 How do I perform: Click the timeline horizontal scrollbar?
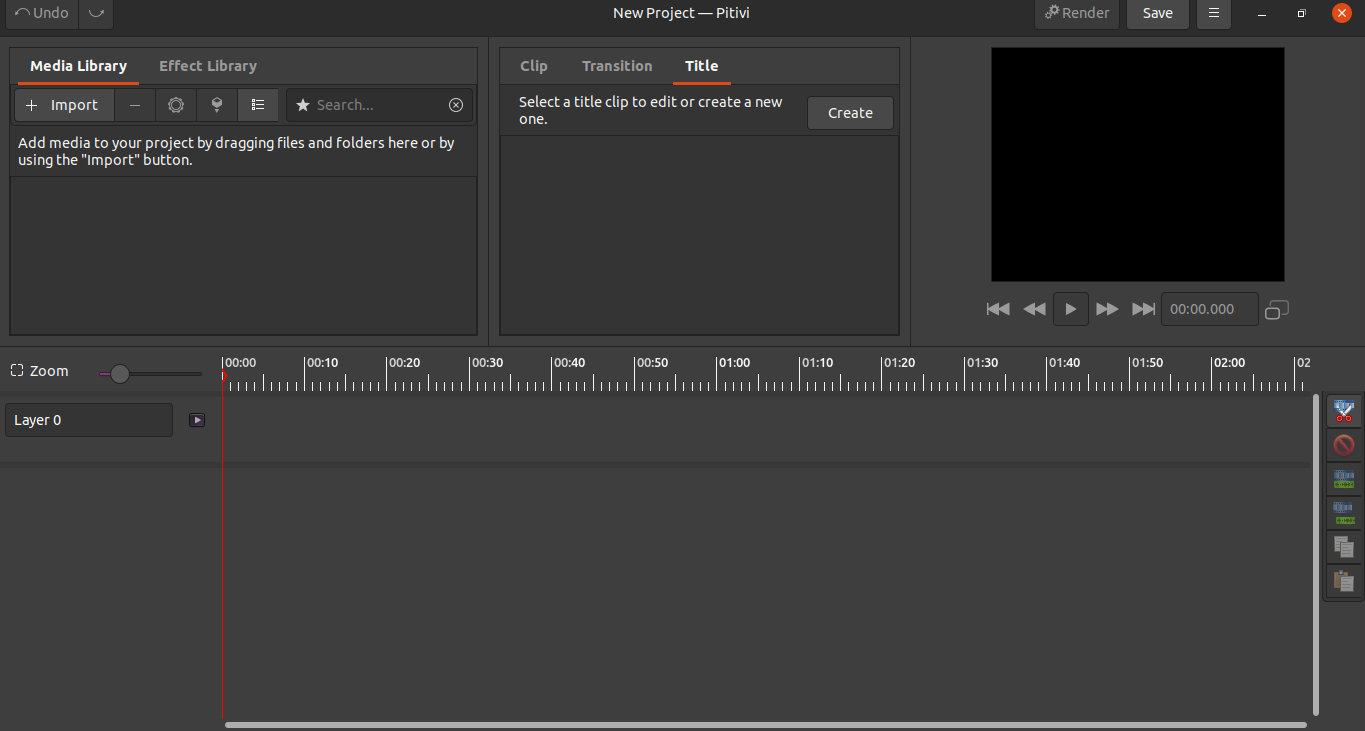pyautogui.click(x=765, y=725)
